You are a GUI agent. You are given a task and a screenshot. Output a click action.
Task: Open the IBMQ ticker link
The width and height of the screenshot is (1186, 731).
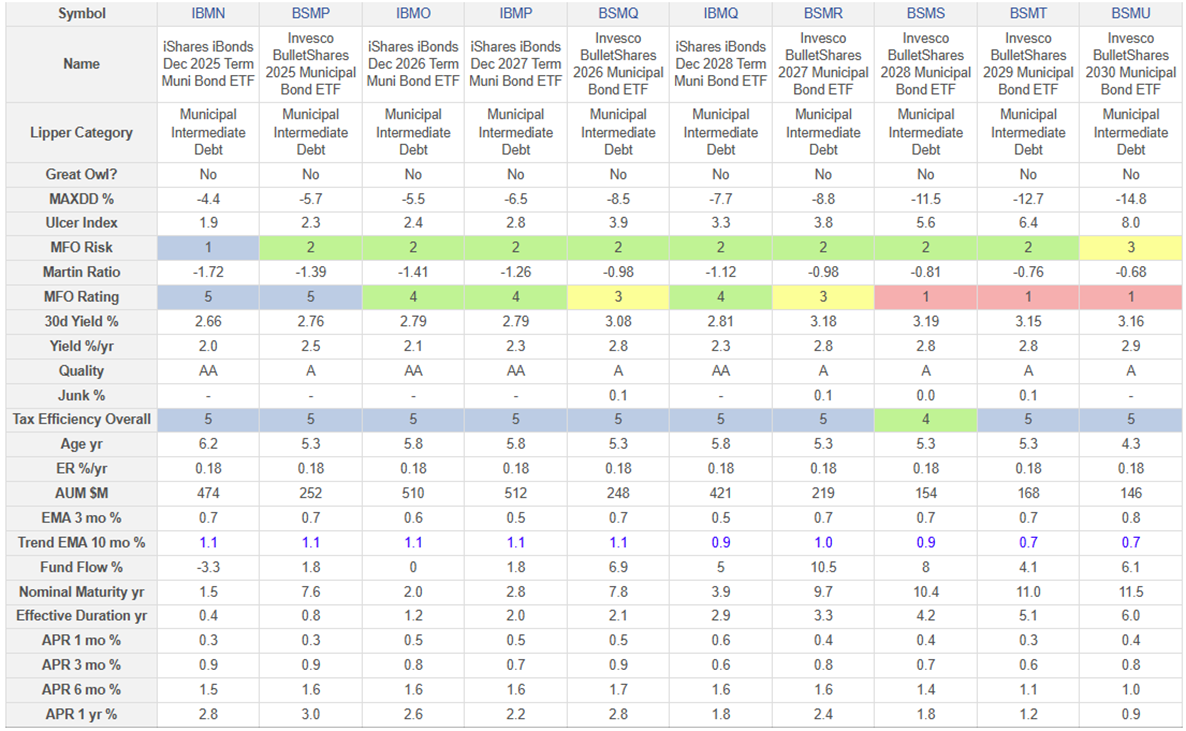(721, 14)
